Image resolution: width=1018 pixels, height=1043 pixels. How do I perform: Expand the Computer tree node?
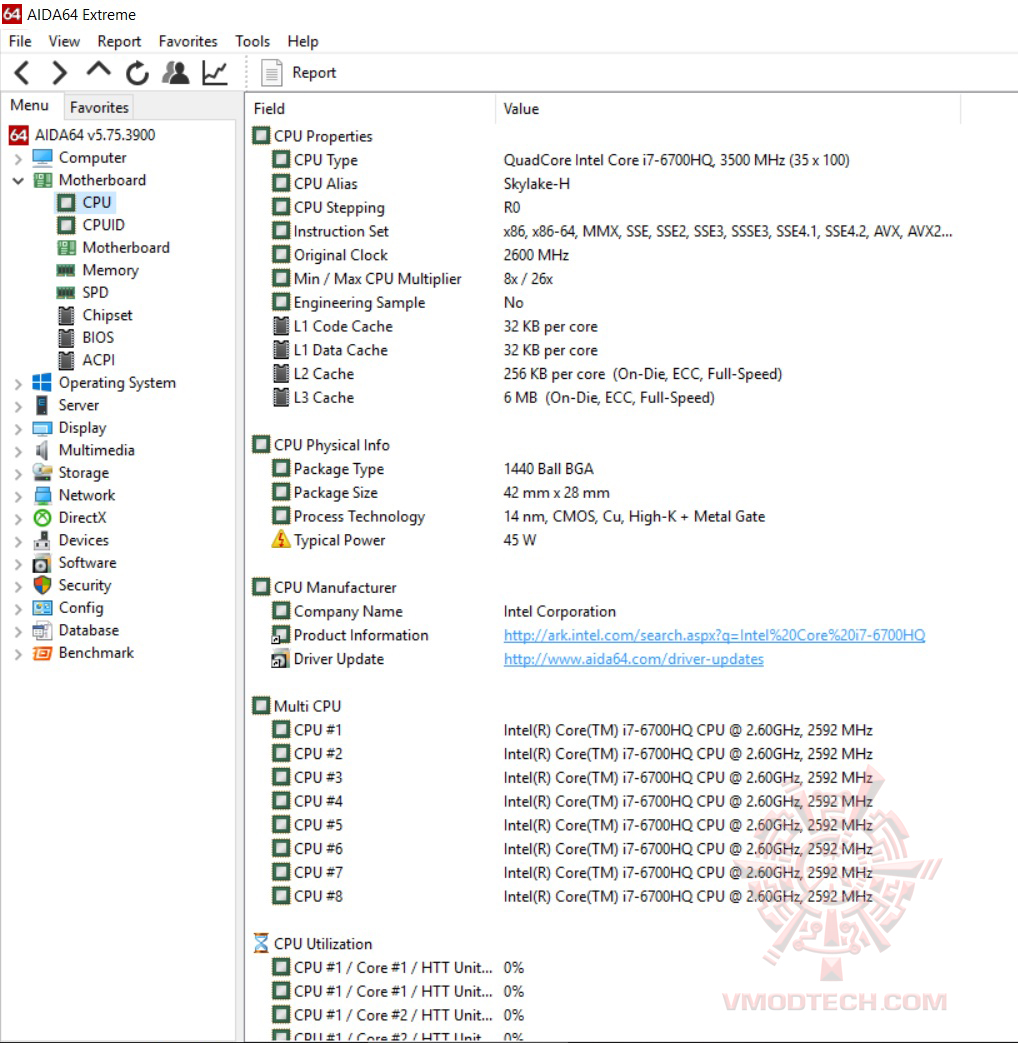coord(19,157)
